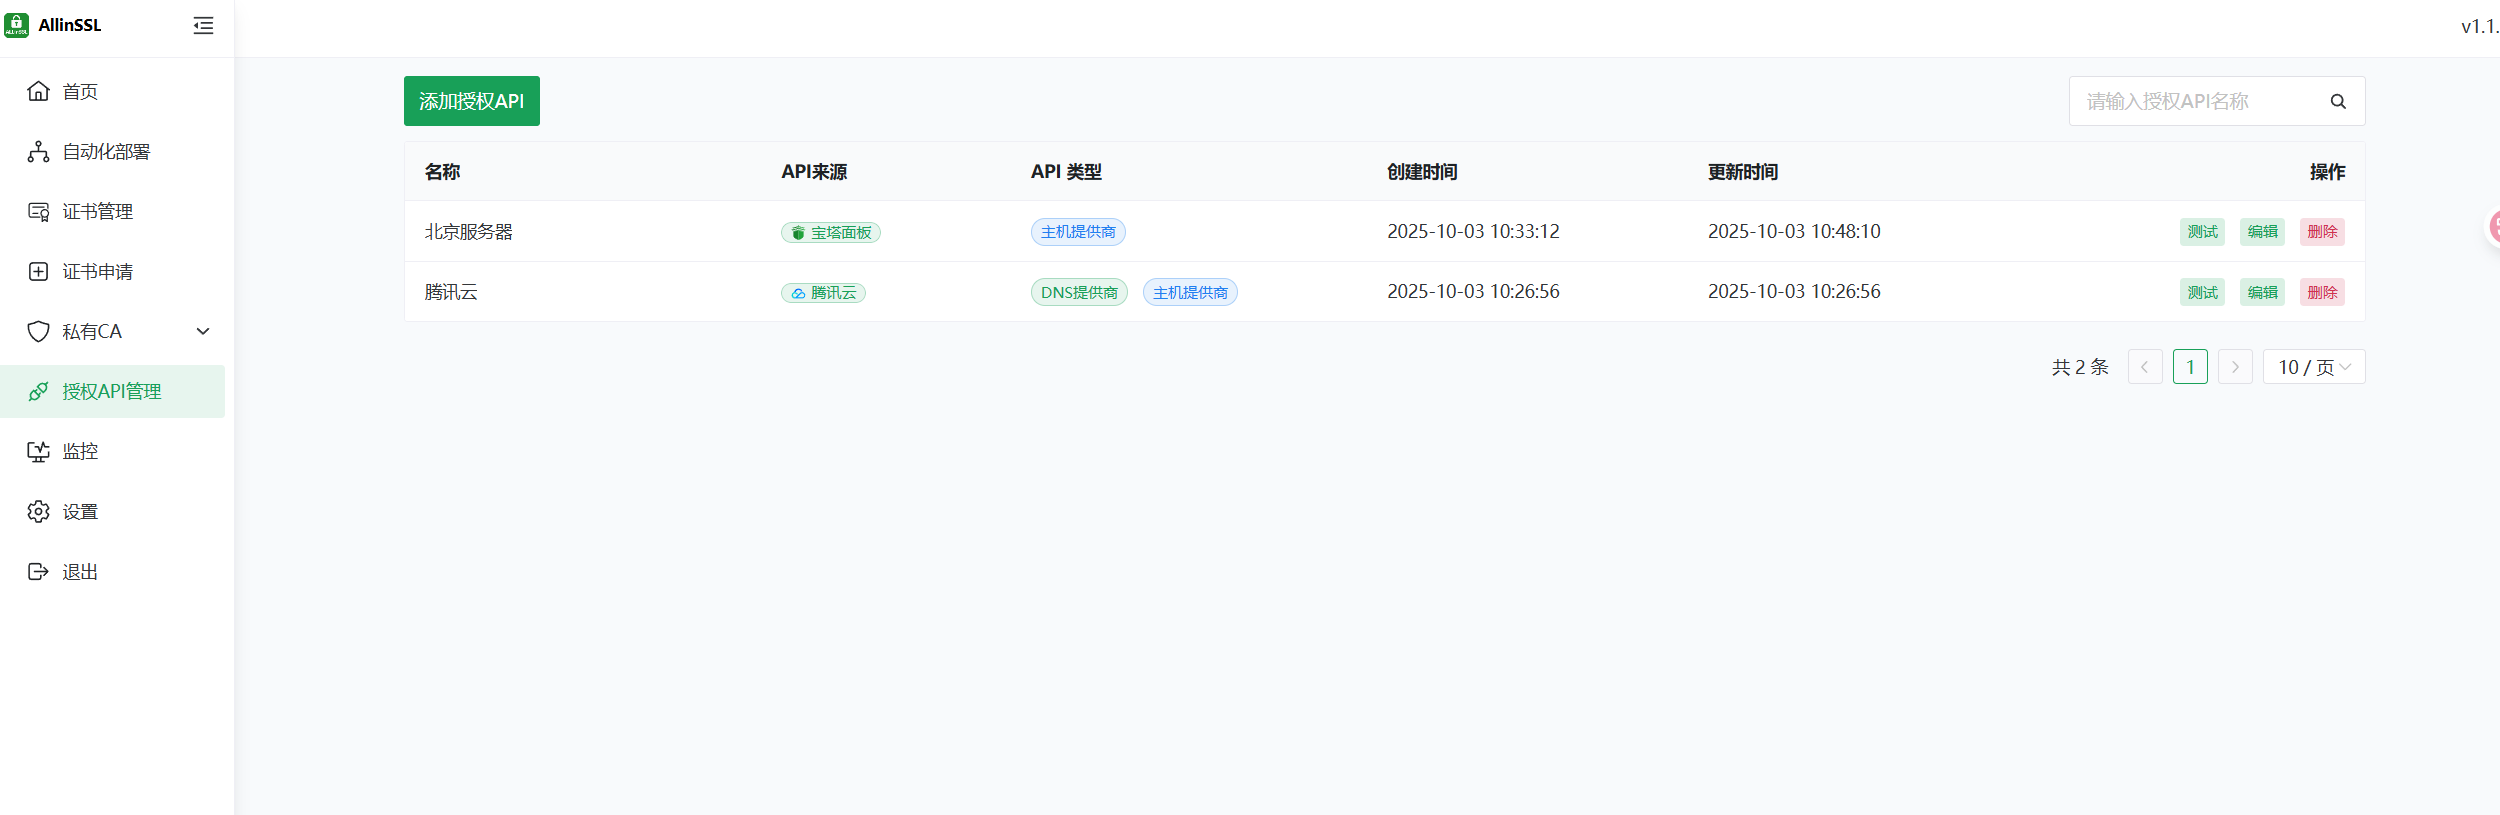Open the 10 / 页 page size dropdown
This screenshot has width=2500, height=815.
coord(2313,367)
